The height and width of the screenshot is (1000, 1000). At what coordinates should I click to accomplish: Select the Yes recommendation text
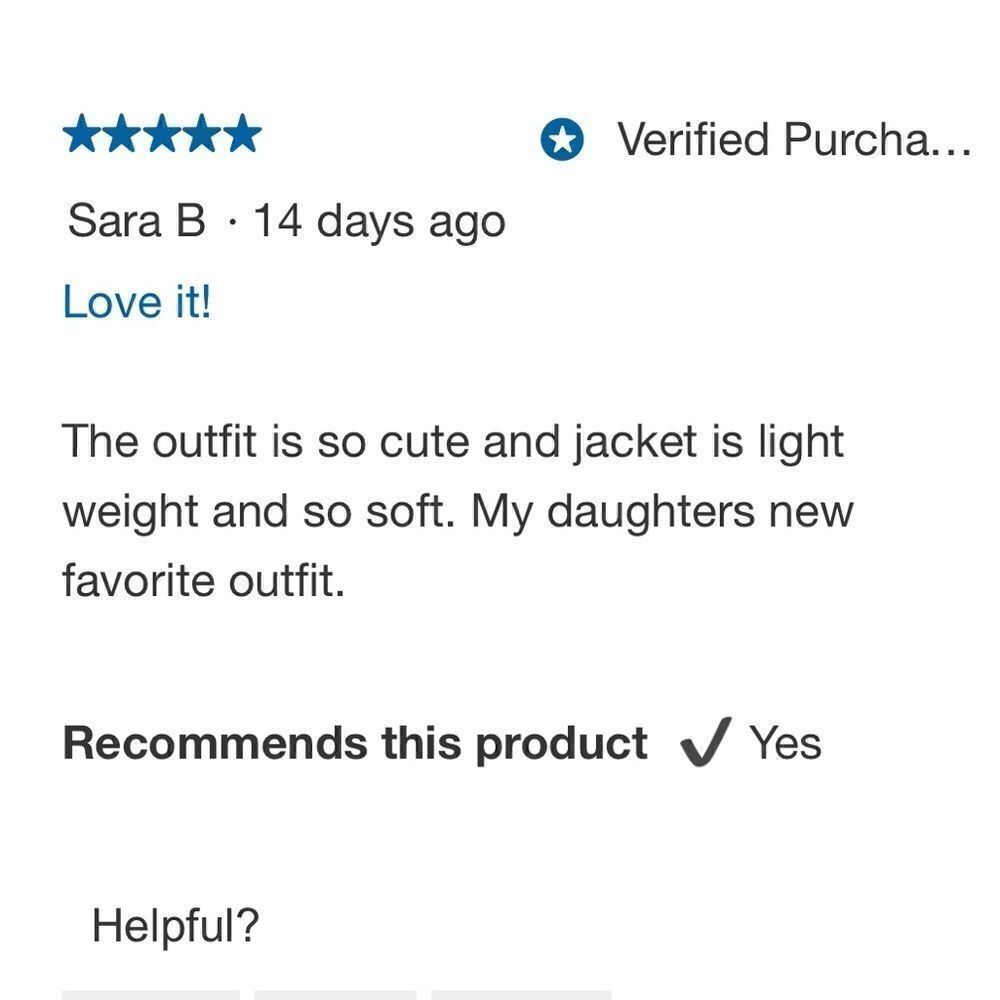pos(785,743)
